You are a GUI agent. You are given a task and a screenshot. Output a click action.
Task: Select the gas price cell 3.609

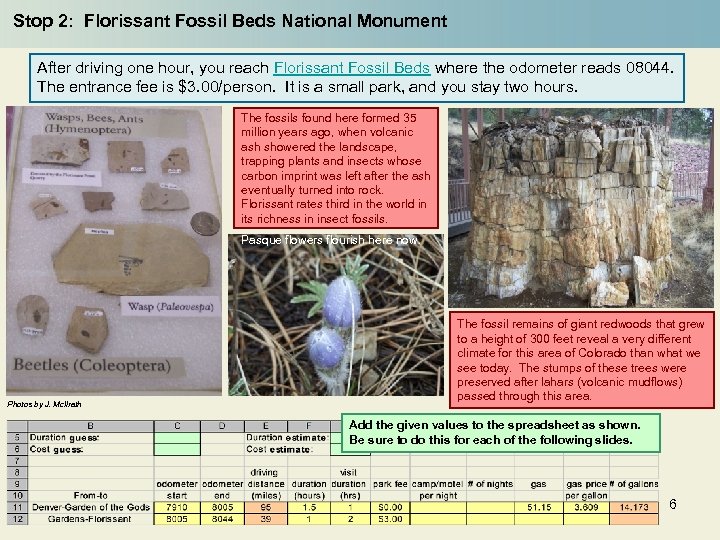(x=586, y=507)
